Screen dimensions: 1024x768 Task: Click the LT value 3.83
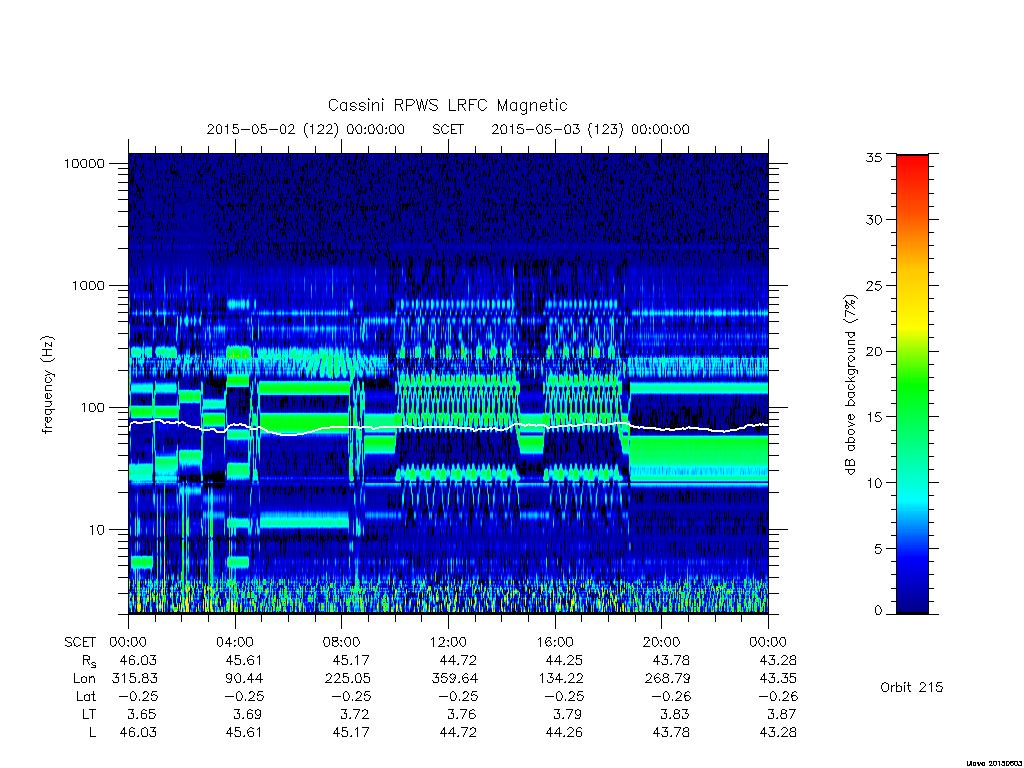coord(675,714)
